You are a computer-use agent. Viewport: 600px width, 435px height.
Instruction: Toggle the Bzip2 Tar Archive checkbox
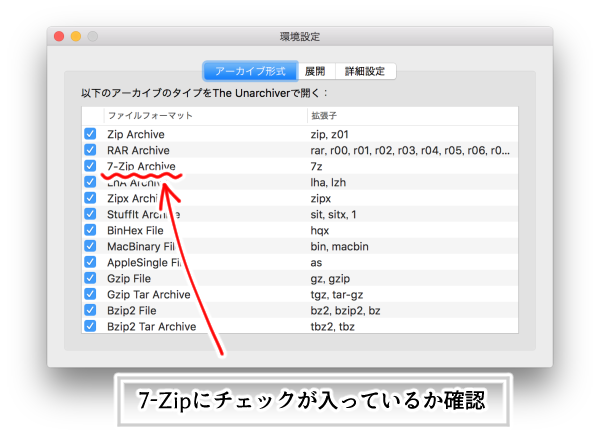tap(90, 326)
